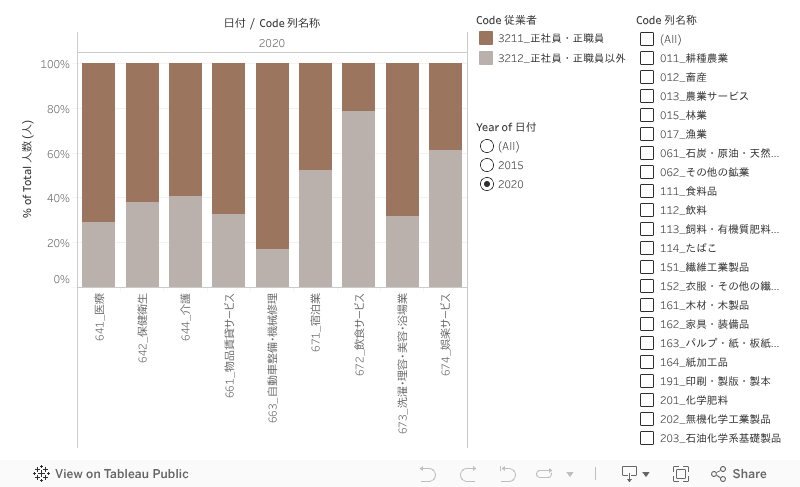The image size is (800, 487).
Task: Expand the download options arrow
Action: (646, 474)
